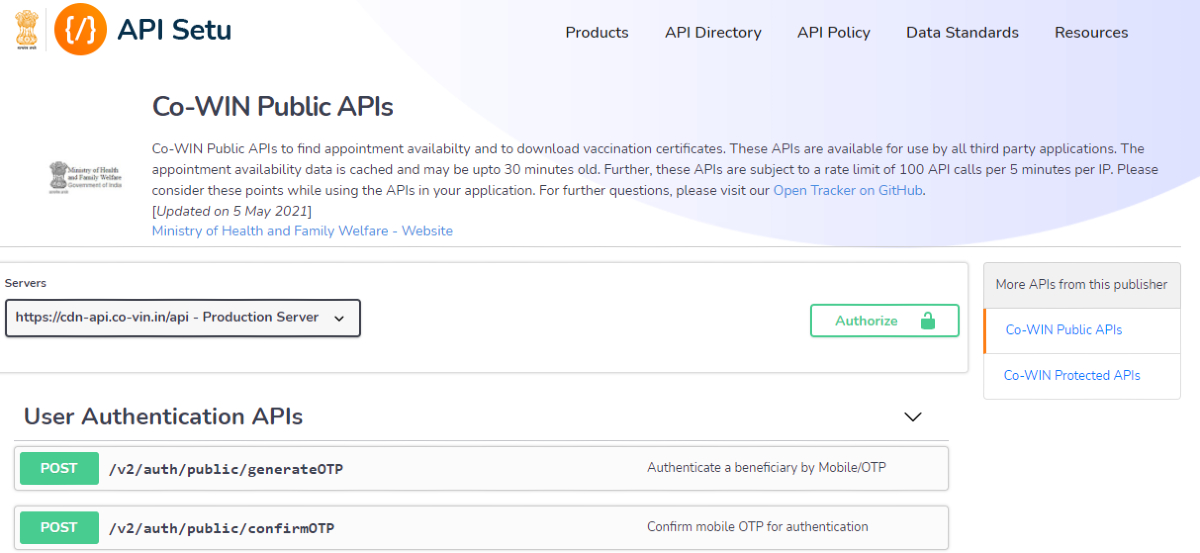The width and height of the screenshot is (1200, 553).
Task: Open the API Directory menu item
Action: (x=713, y=33)
